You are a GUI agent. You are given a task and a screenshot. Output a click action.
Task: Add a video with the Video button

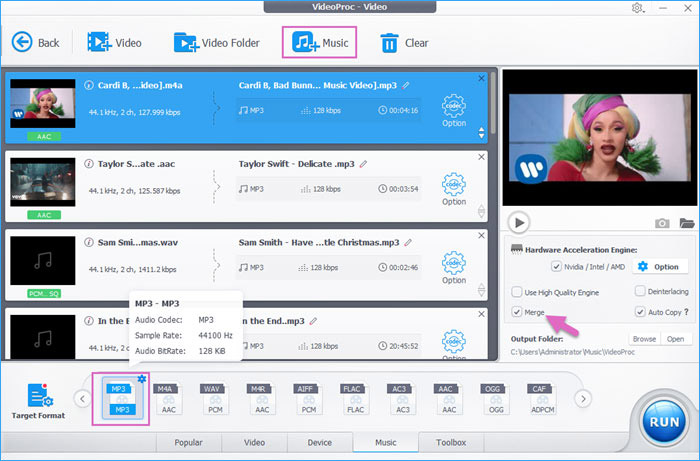(114, 43)
